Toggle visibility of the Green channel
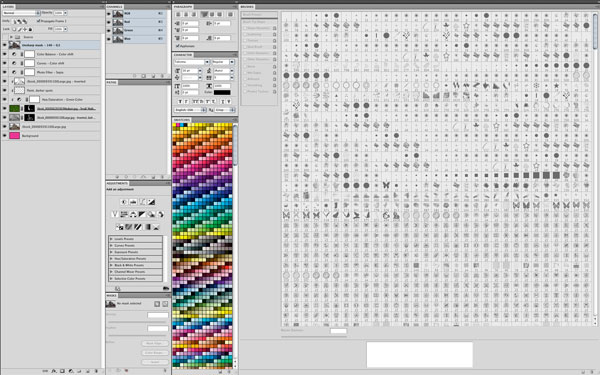 click(109, 30)
